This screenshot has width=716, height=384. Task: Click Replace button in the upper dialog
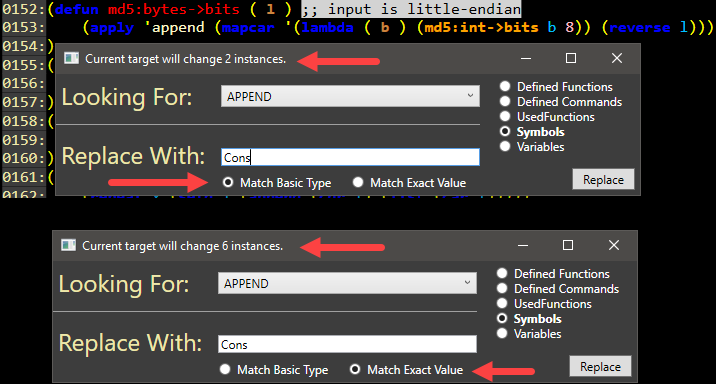(x=603, y=179)
